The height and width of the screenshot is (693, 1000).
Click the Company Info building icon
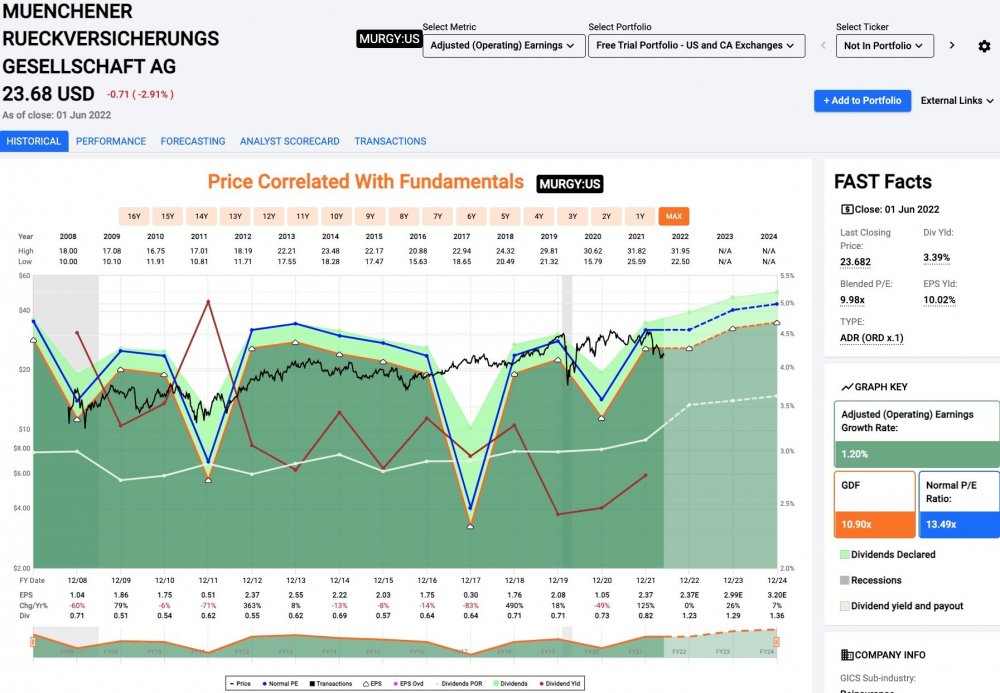(847, 655)
